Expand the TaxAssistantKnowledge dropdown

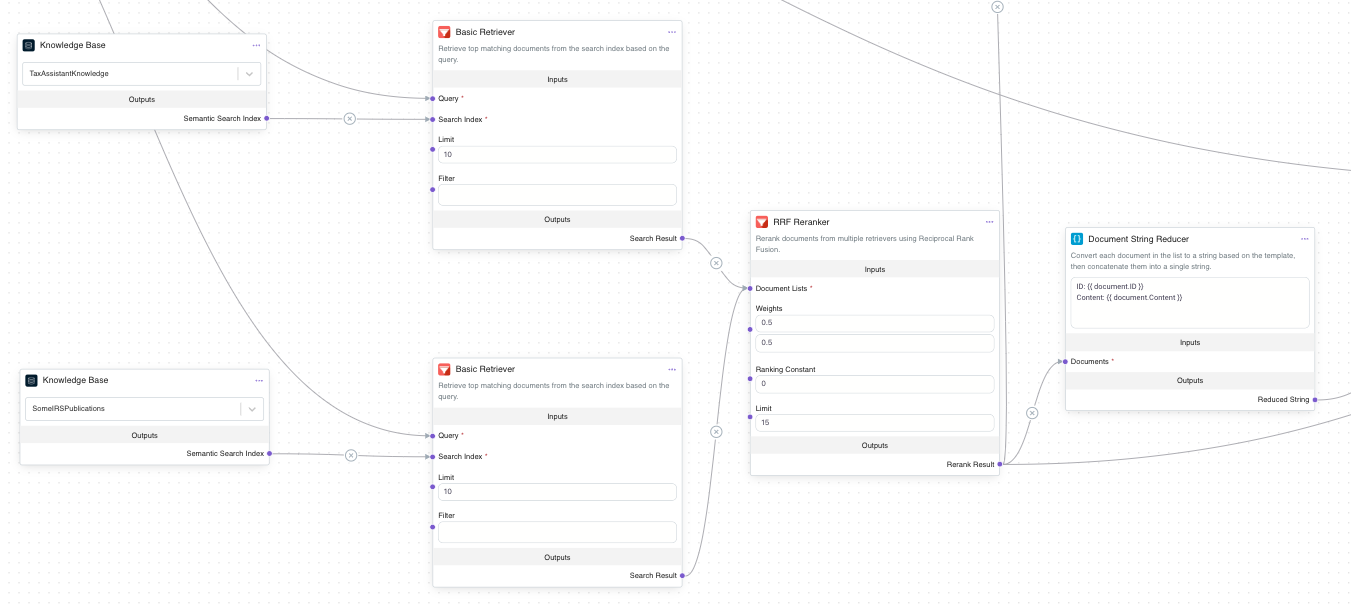click(249, 74)
